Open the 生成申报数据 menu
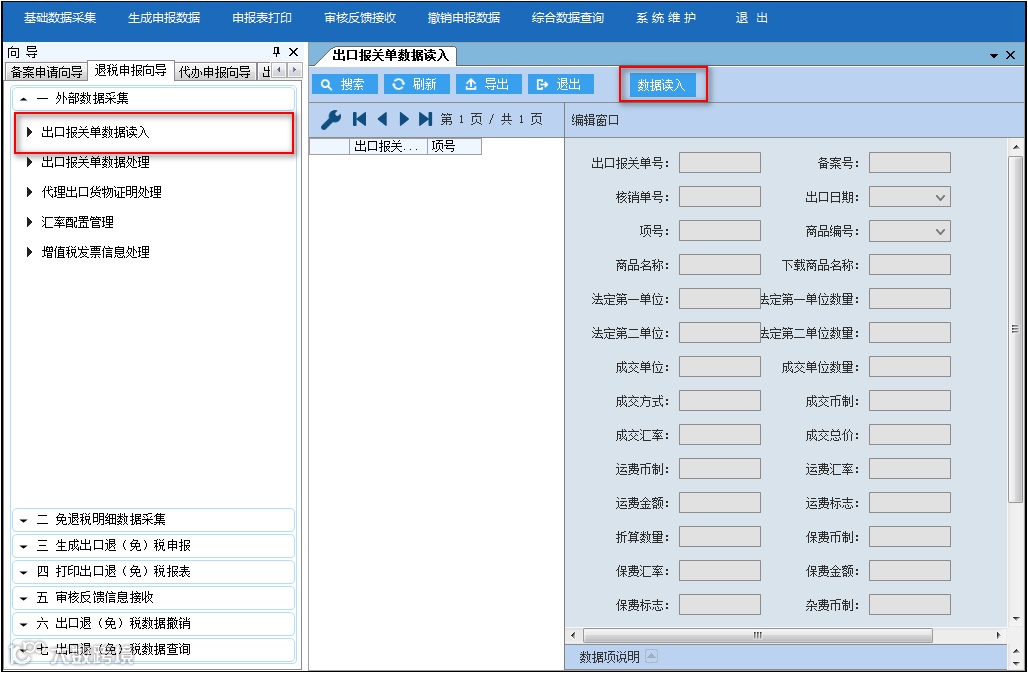The height and width of the screenshot is (673, 1028). coord(164,18)
